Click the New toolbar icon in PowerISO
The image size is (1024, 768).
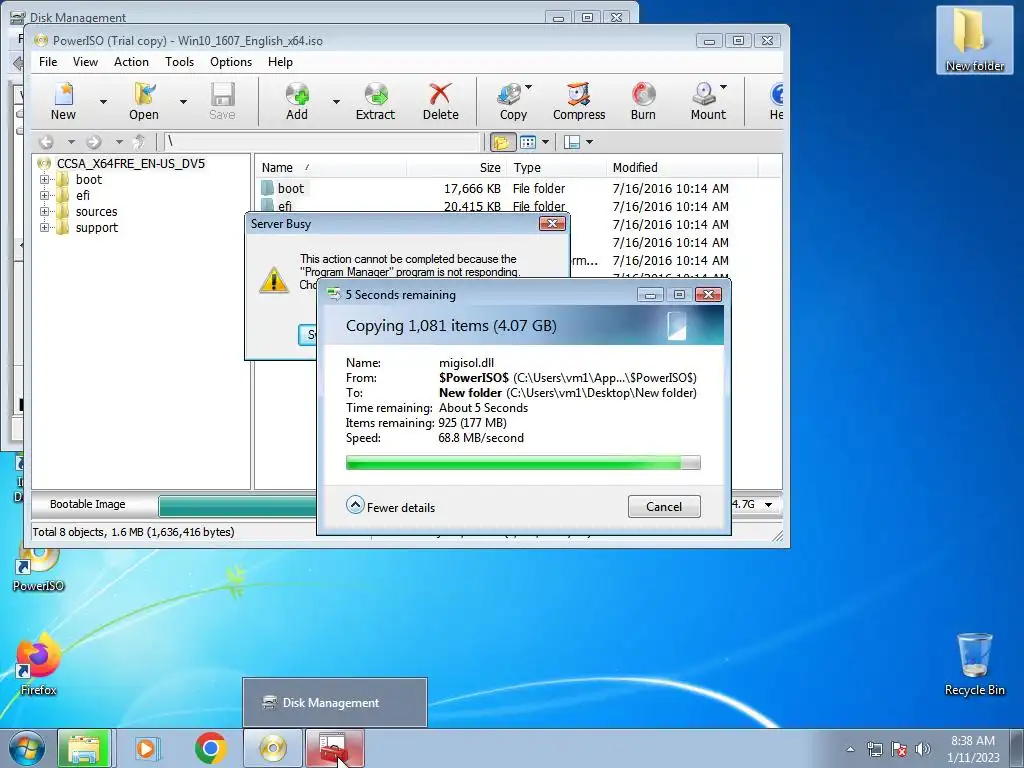pyautogui.click(x=63, y=101)
